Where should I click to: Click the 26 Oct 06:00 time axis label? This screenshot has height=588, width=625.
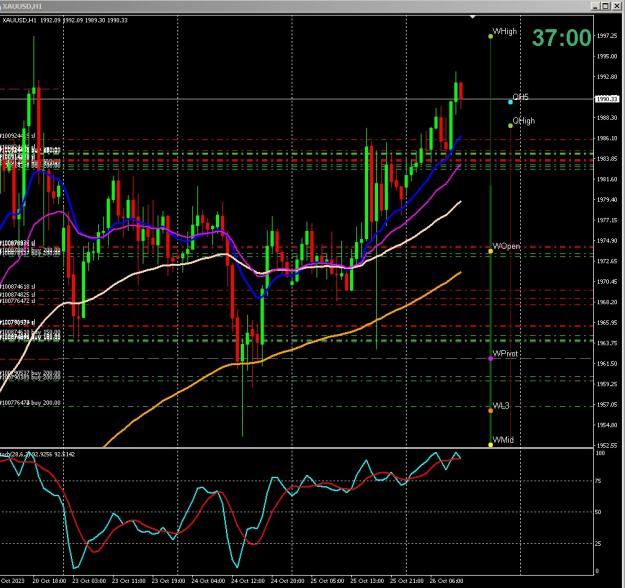[x=446, y=581]
